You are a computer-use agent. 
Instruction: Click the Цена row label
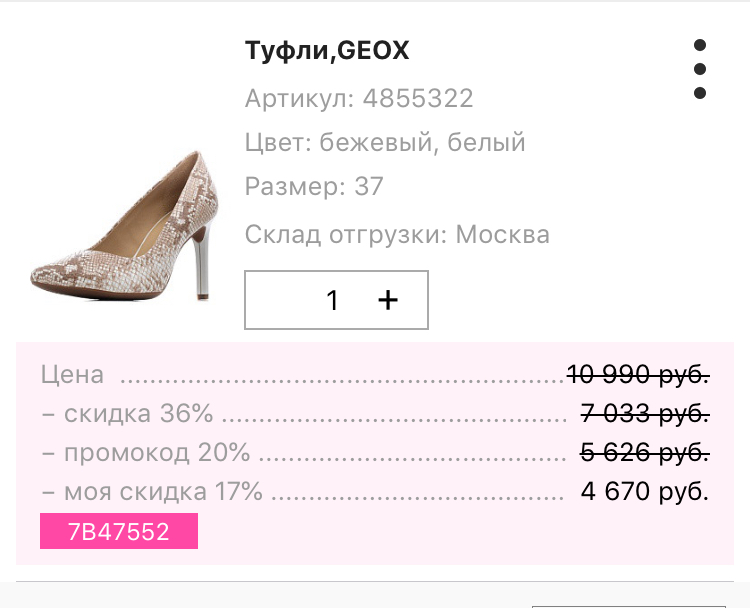72,375
